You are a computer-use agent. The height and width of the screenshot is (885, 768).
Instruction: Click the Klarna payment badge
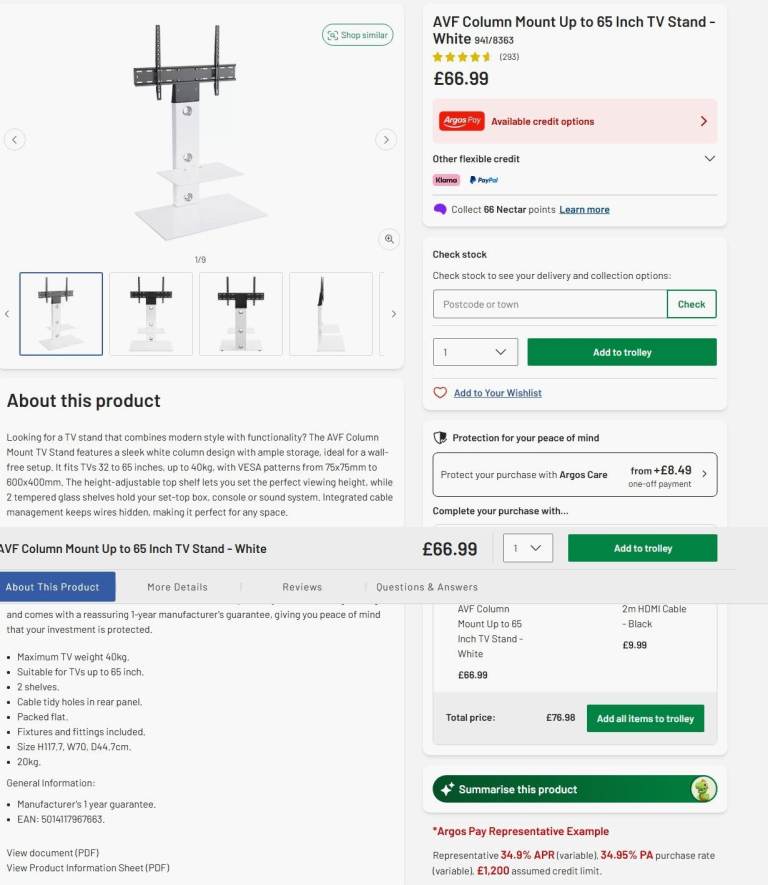coord(446,180)
